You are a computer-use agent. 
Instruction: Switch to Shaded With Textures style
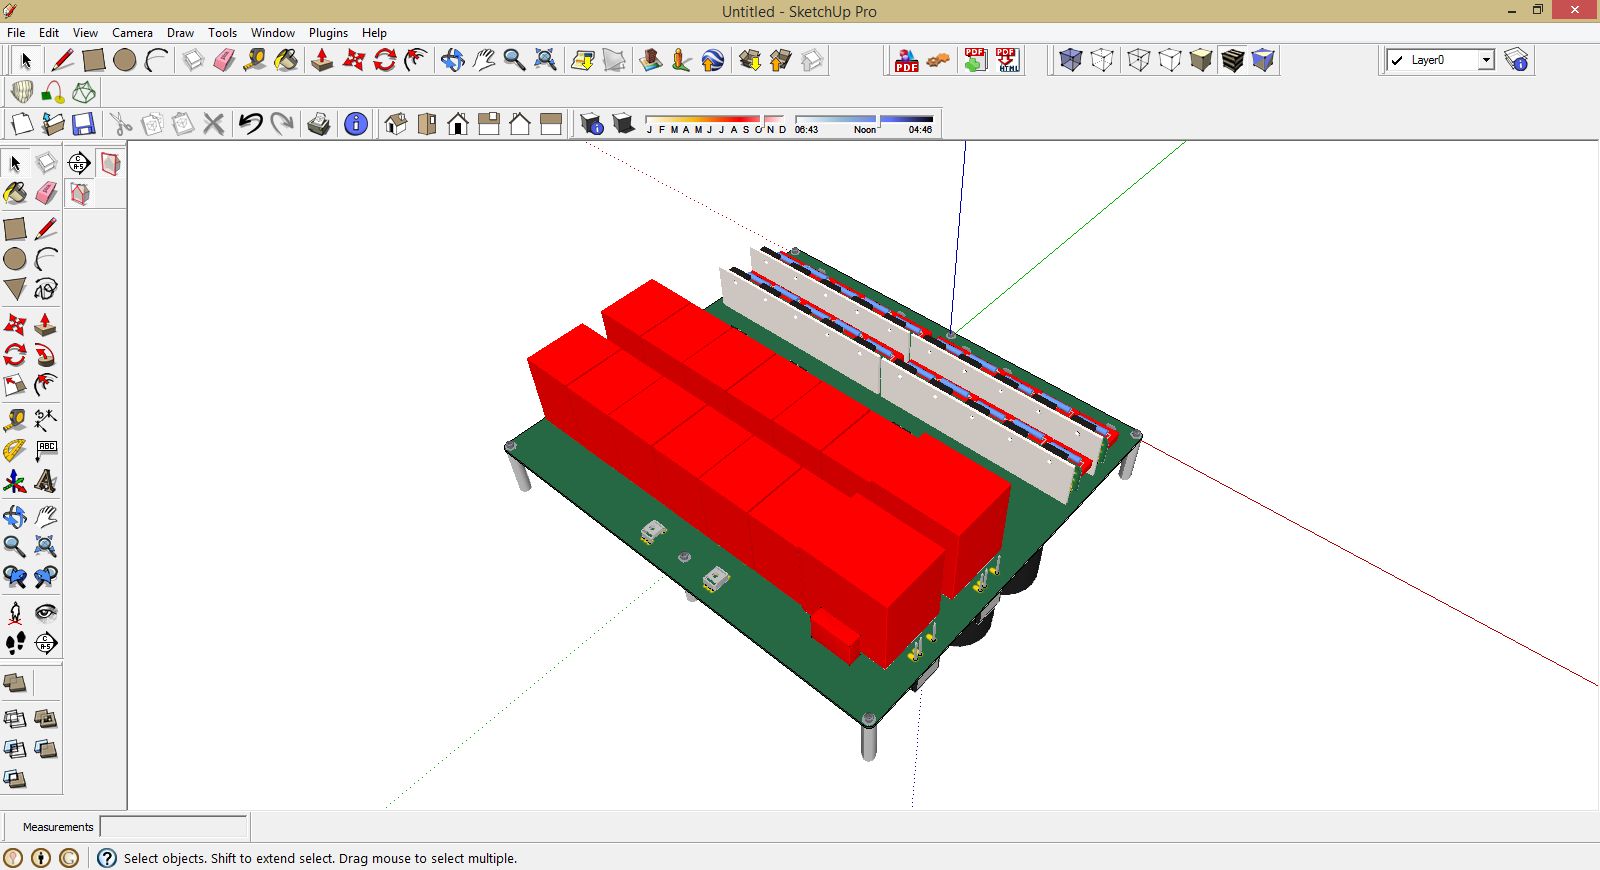[1232, 60]
